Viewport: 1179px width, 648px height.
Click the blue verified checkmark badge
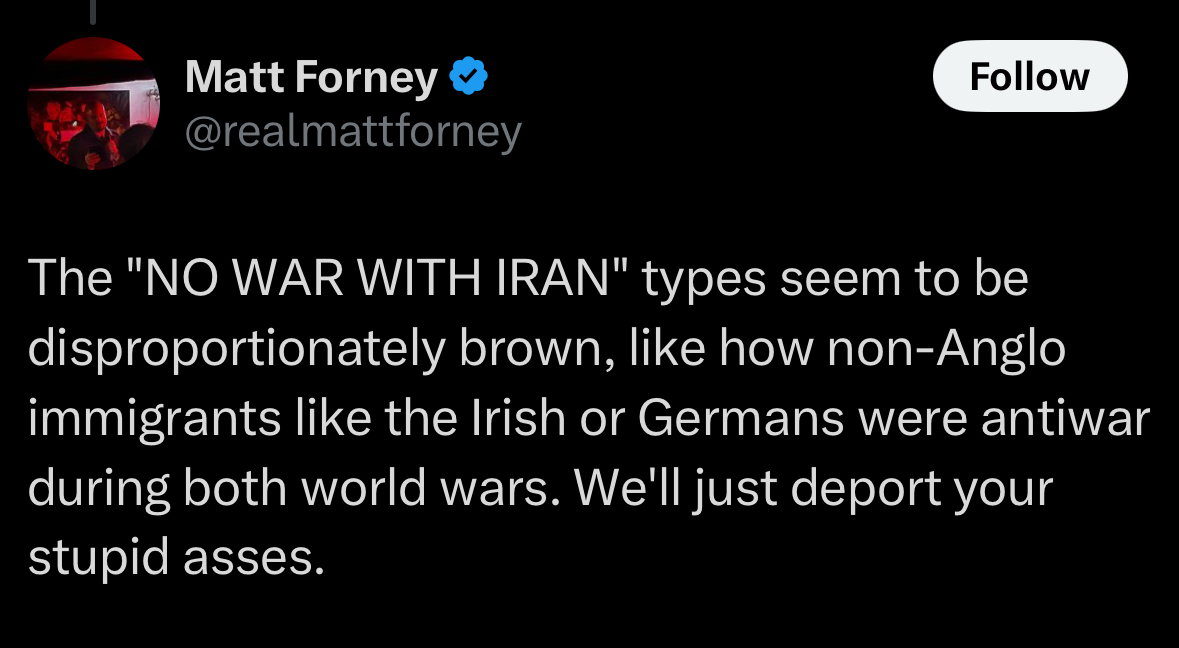tap(467, 77)
